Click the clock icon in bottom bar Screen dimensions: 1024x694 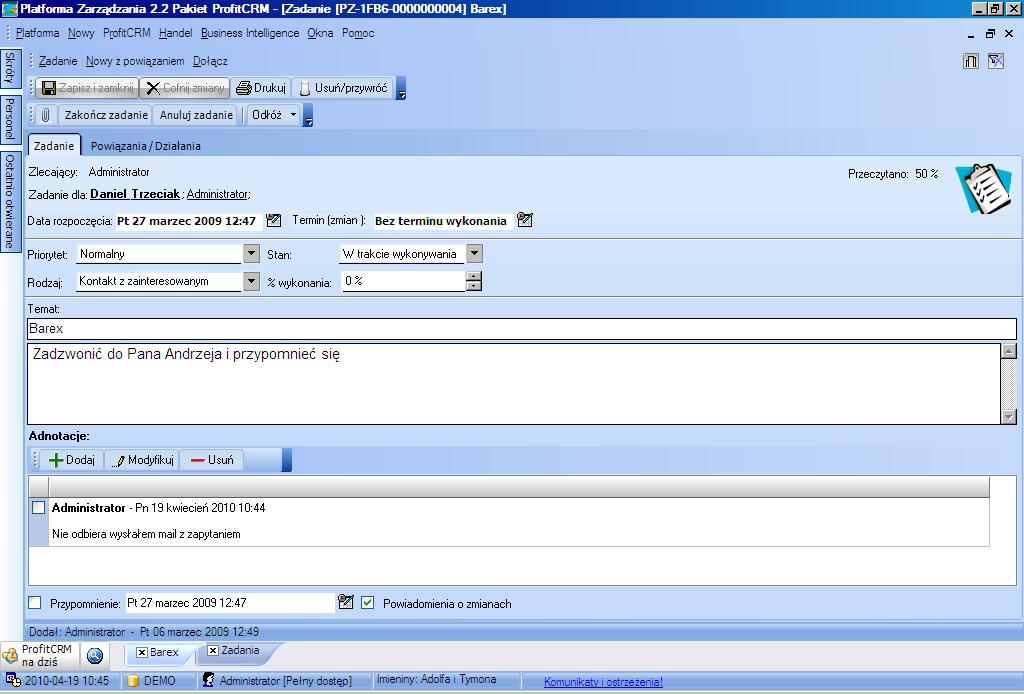pyautogui.click(x=95, y=656)
